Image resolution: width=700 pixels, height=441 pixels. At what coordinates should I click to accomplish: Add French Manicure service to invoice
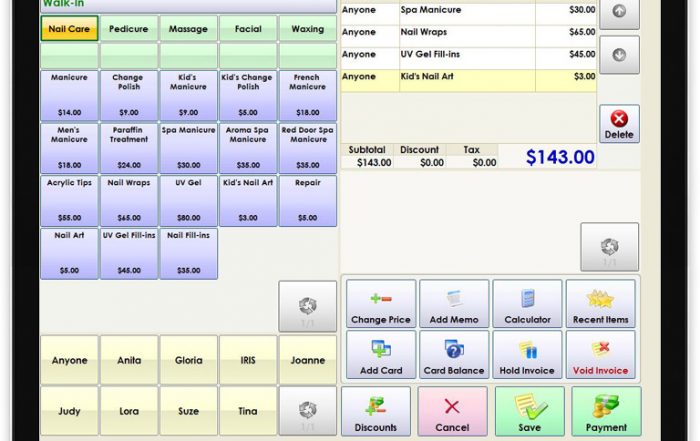308,95
